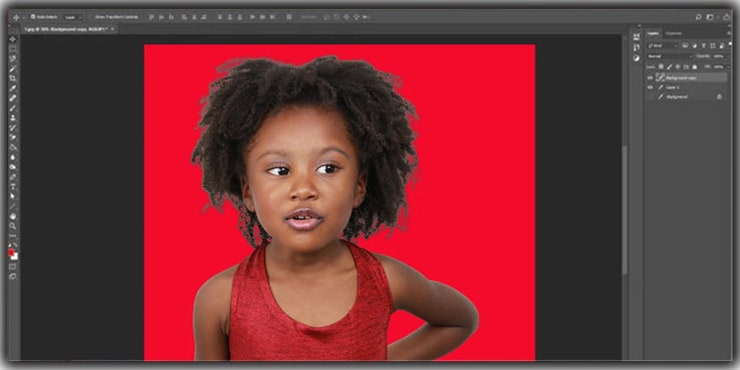Open the search icon in the top right
The width and height of the screenshot is (740, 370).
click(698, 17)
